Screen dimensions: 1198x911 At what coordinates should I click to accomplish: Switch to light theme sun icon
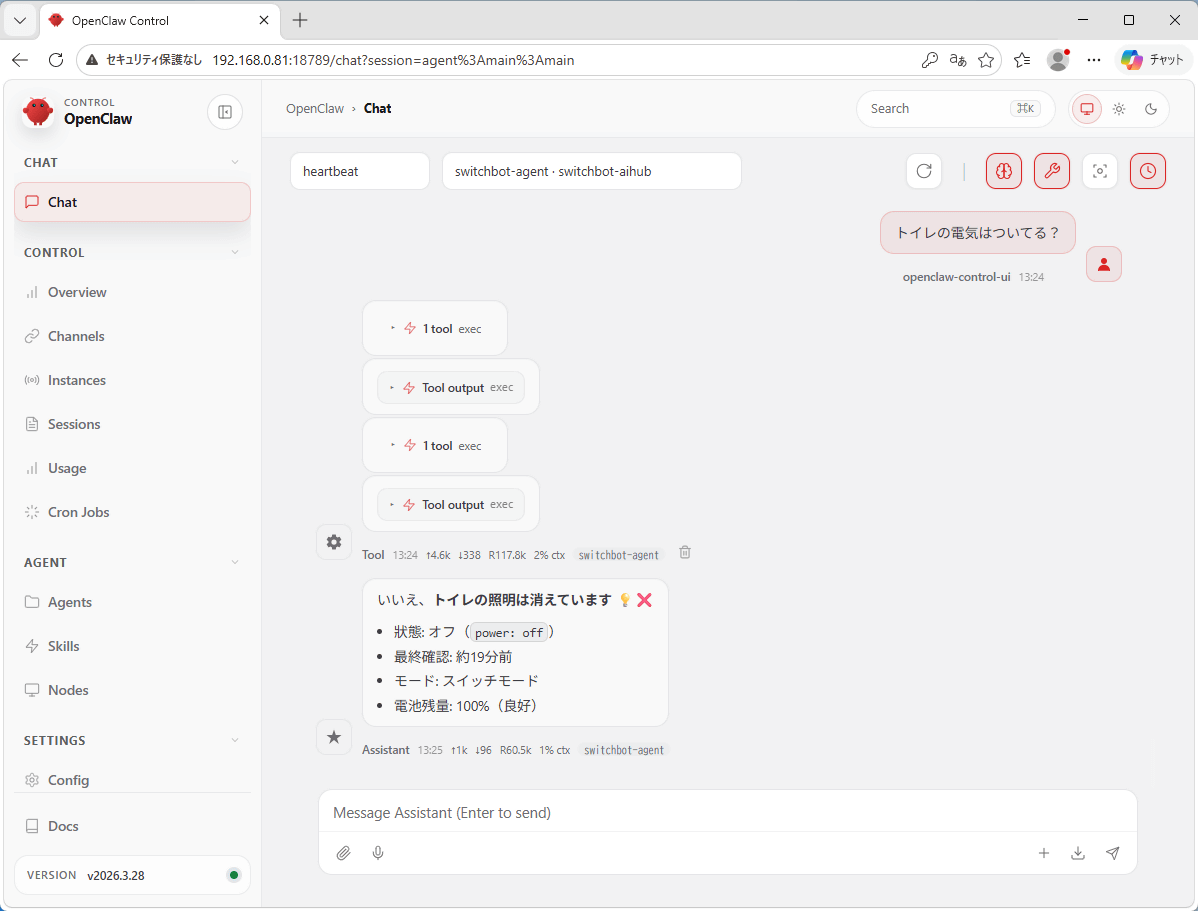1119,109
